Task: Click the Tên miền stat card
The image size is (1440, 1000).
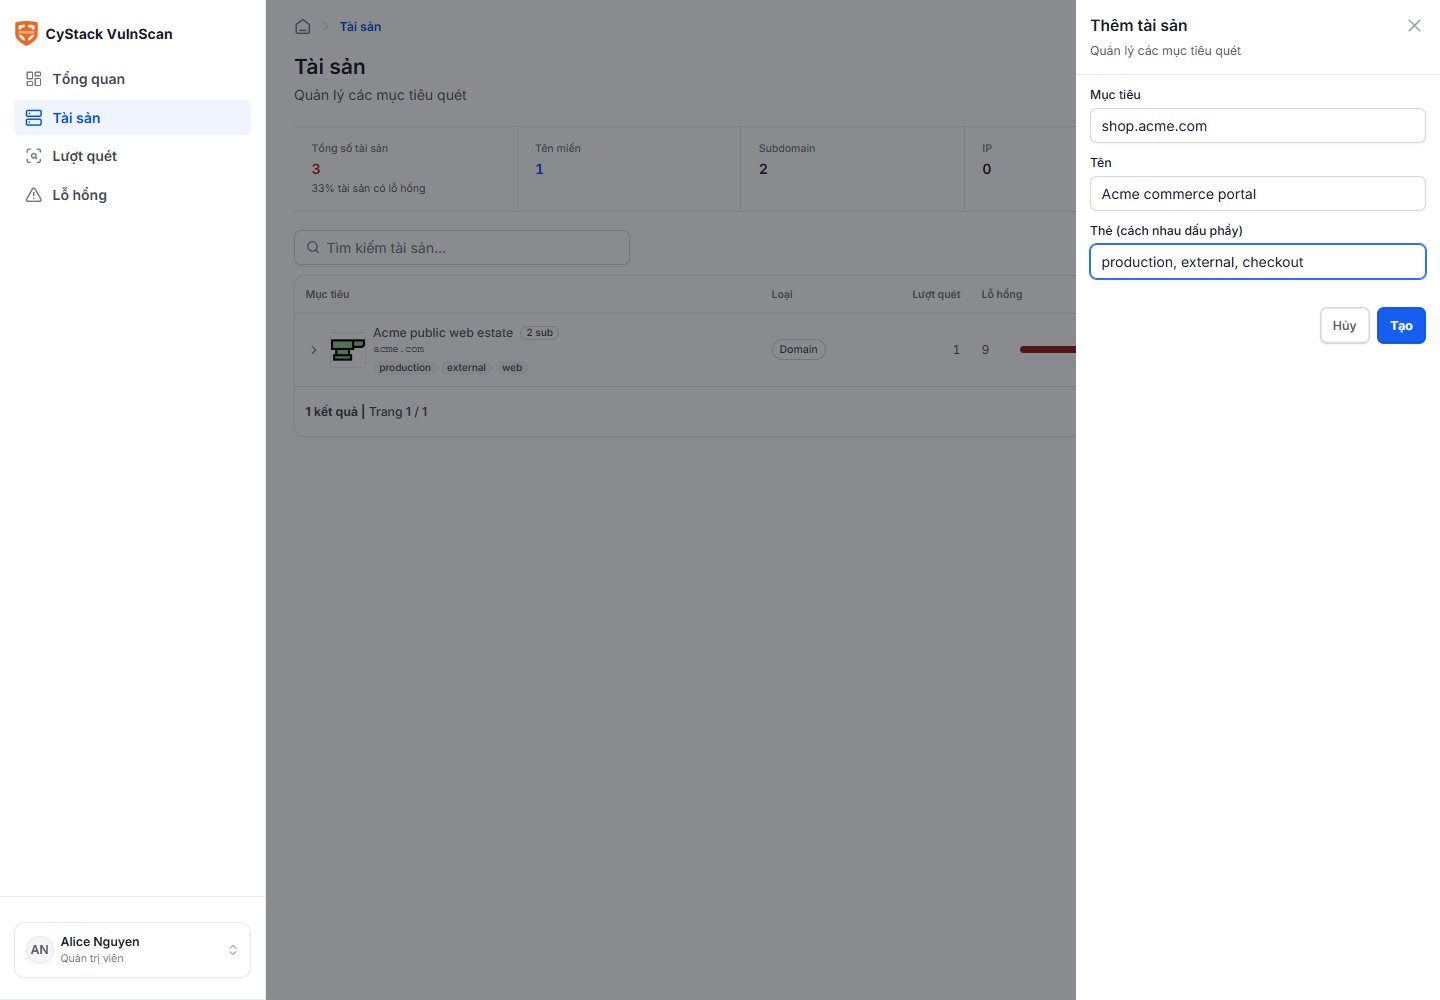Action: coord(629,169)
